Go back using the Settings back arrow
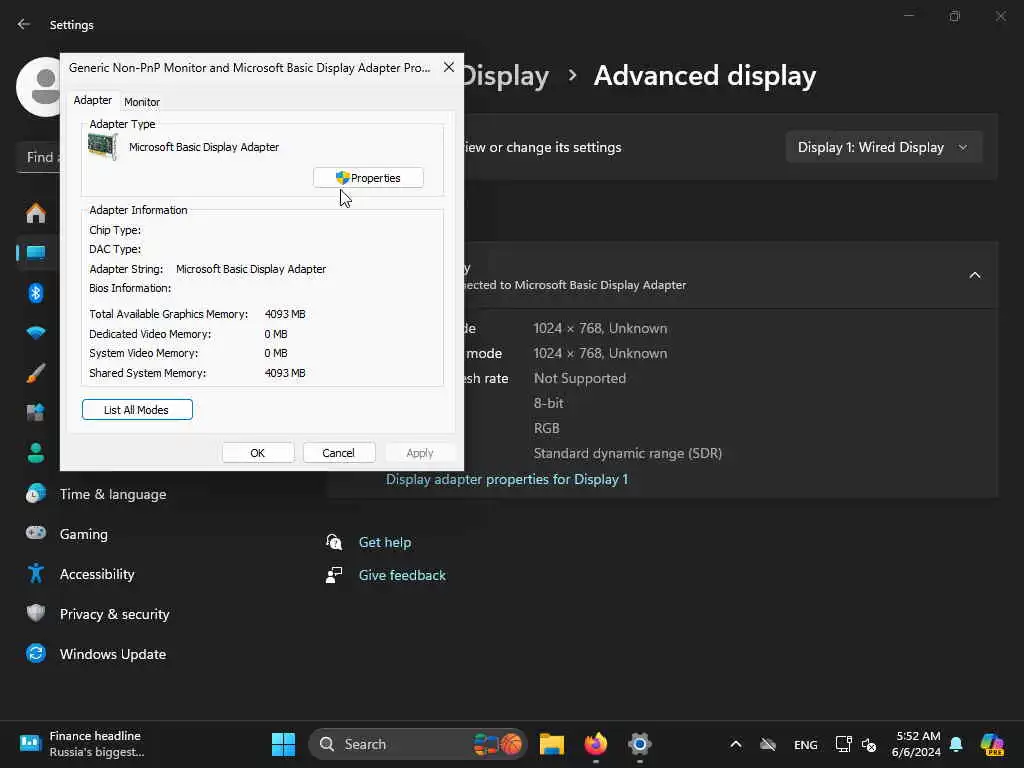1024x768 pixels. tap(24, 24)
